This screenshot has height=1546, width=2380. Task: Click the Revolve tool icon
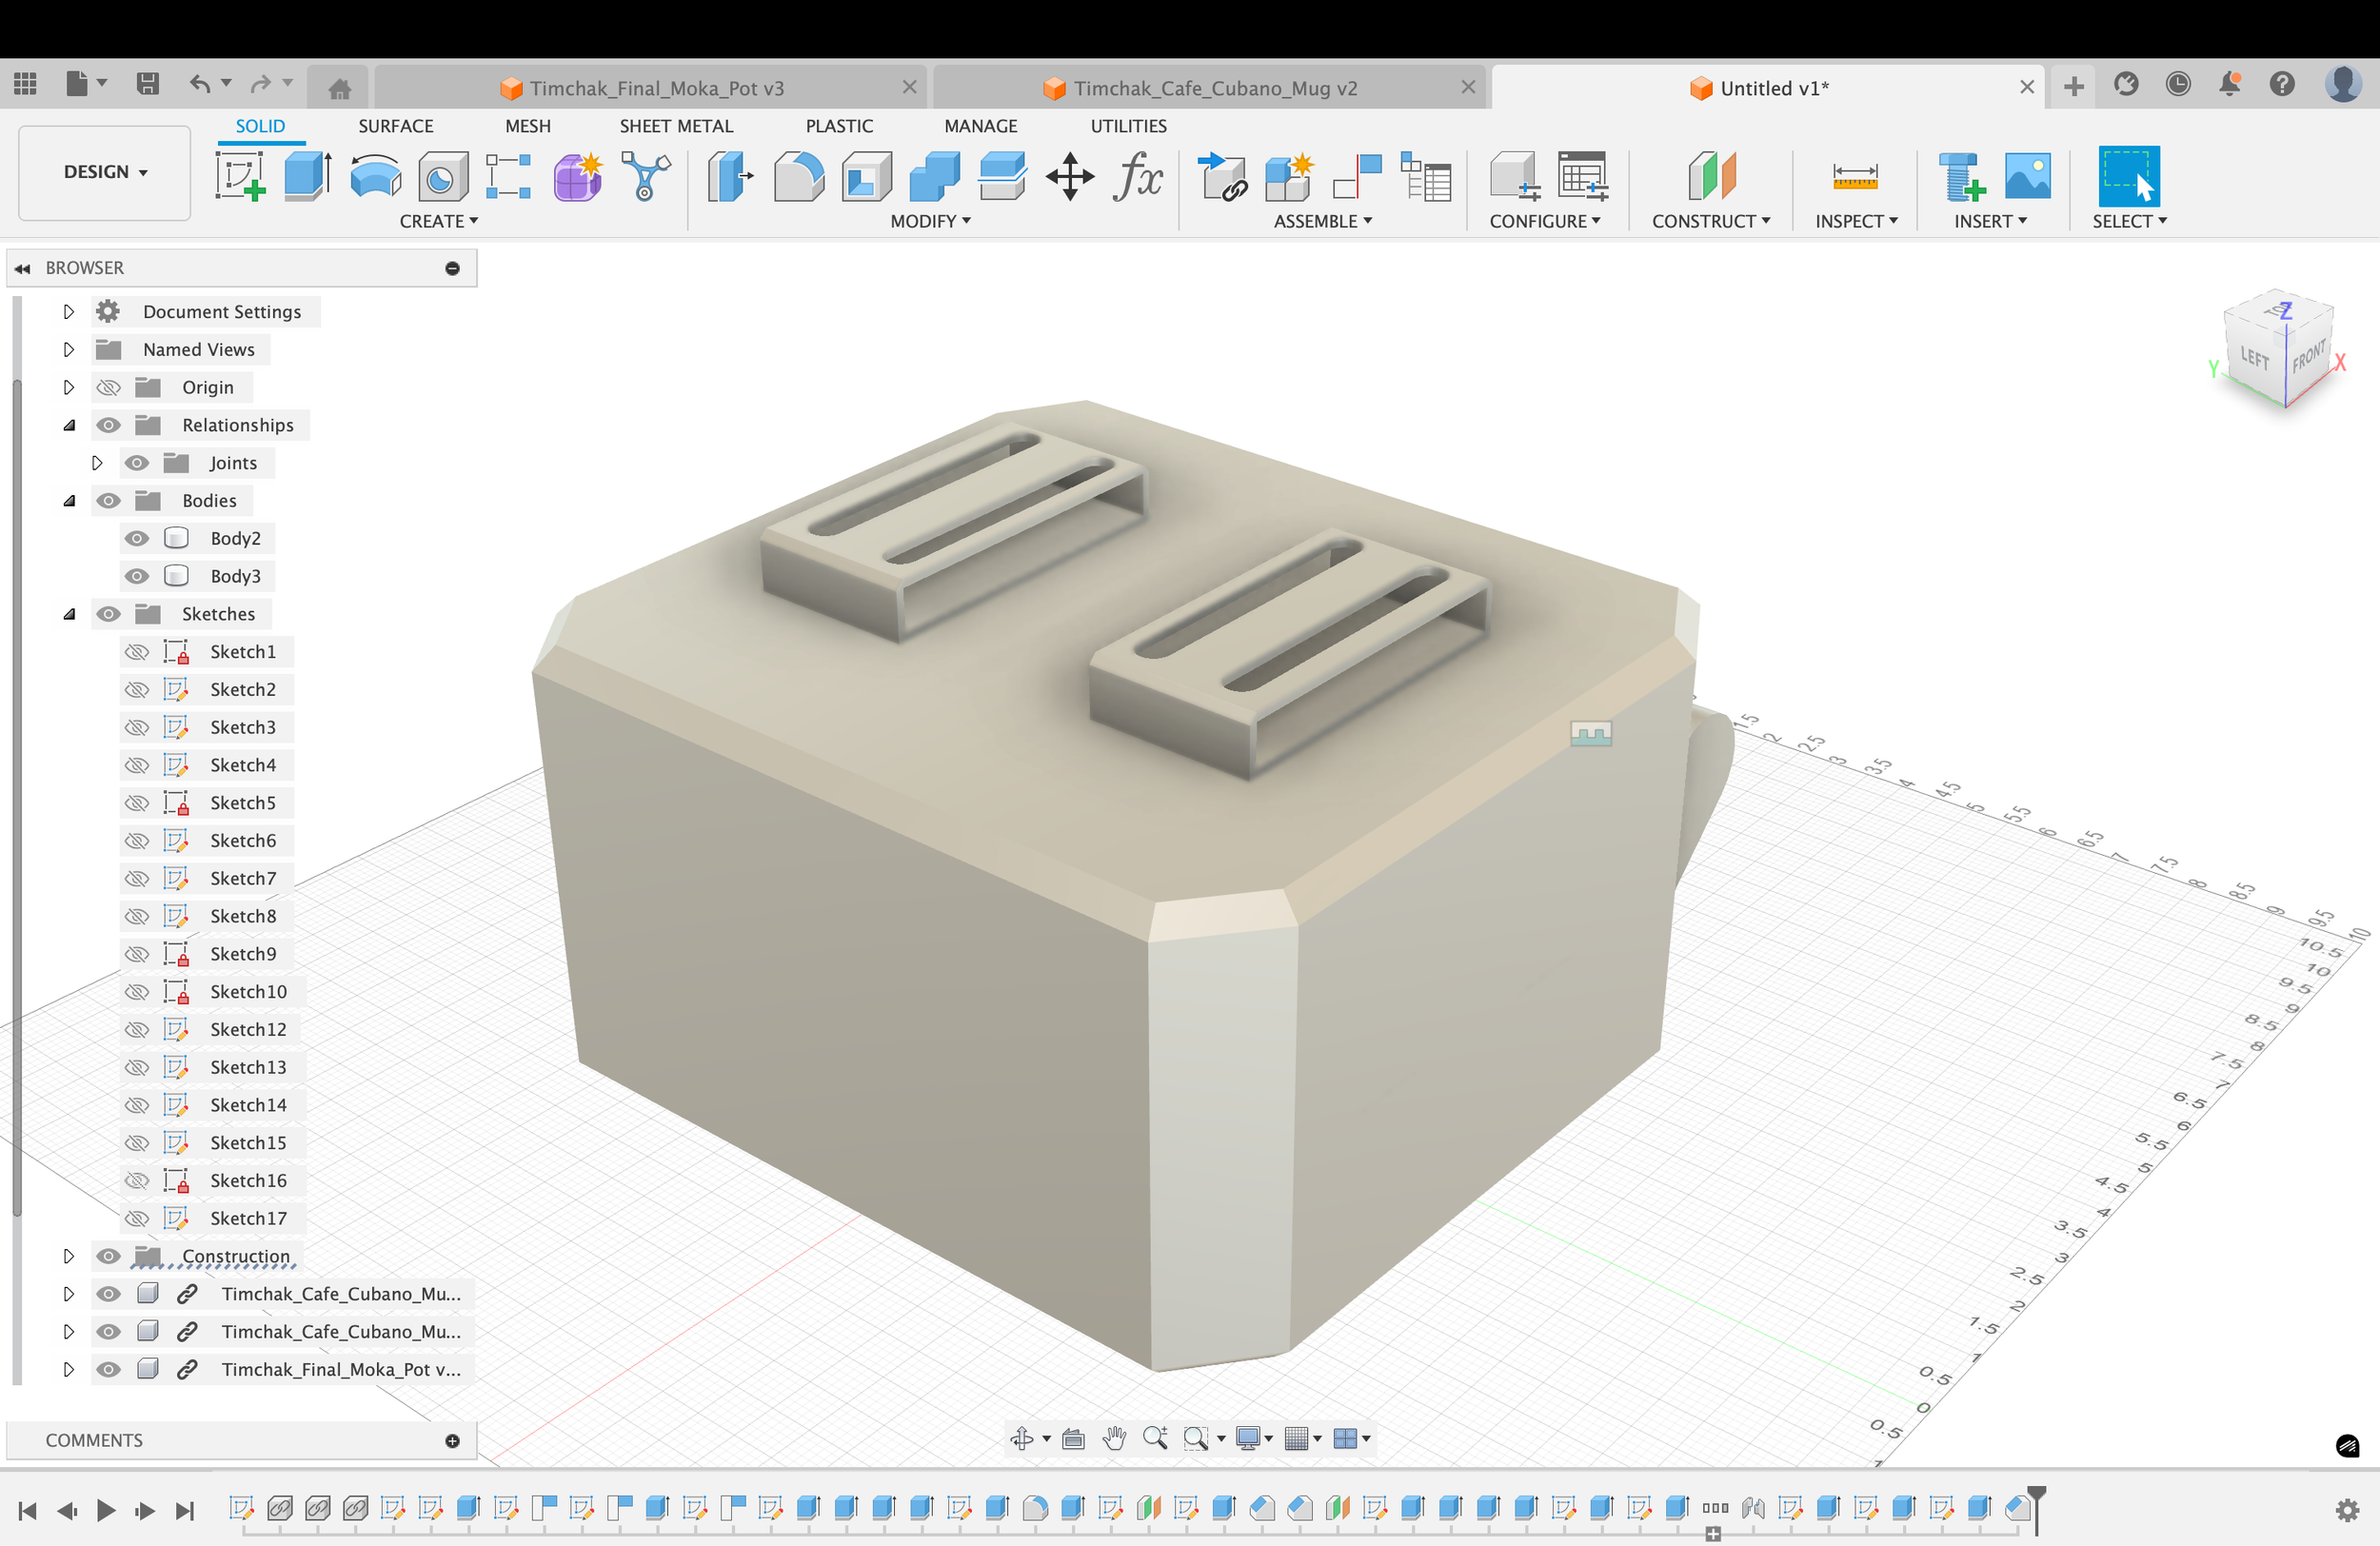[x=375, y=177]
